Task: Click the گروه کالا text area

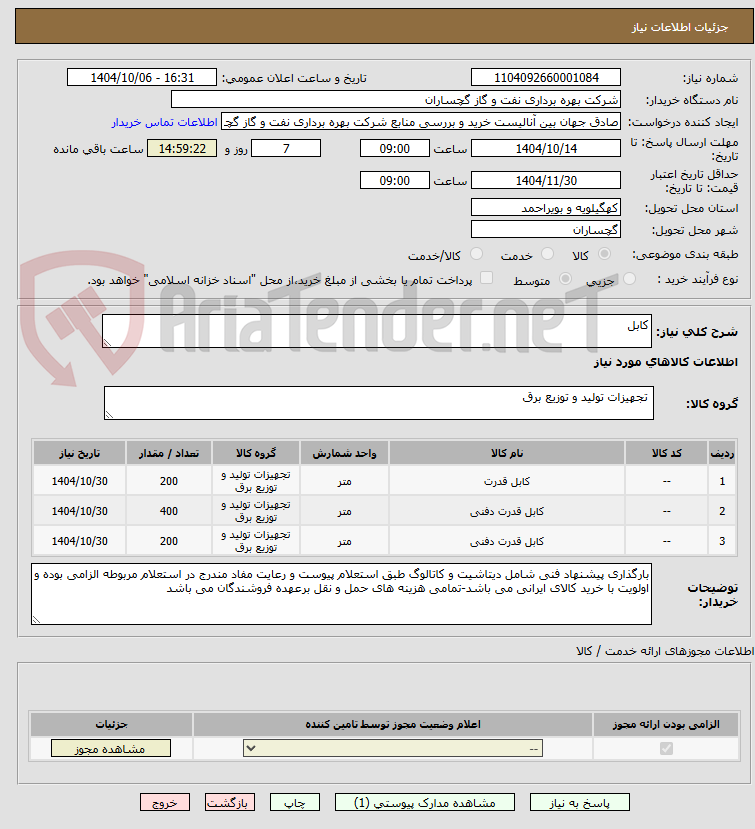Action: [x=379, y=403]
